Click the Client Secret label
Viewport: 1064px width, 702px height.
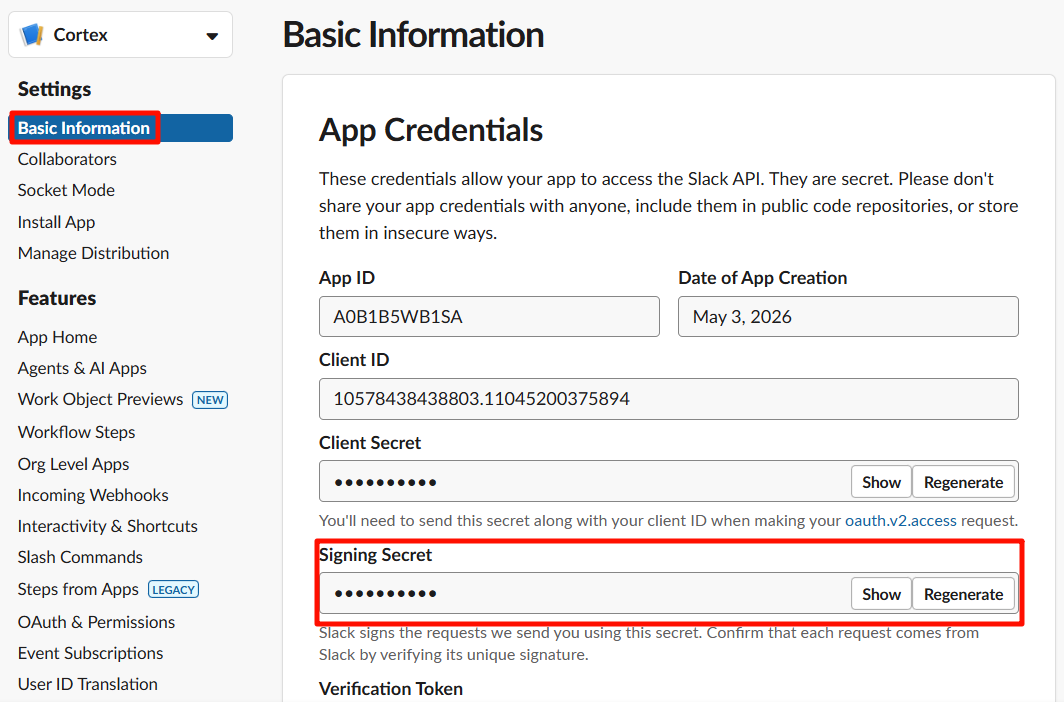(370, 443)
